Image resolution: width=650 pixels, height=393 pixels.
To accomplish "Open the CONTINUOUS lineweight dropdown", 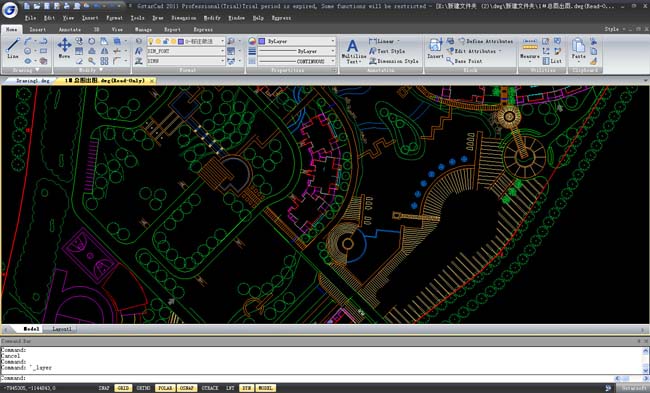I will pyautogui.click(x=333, y=61).
